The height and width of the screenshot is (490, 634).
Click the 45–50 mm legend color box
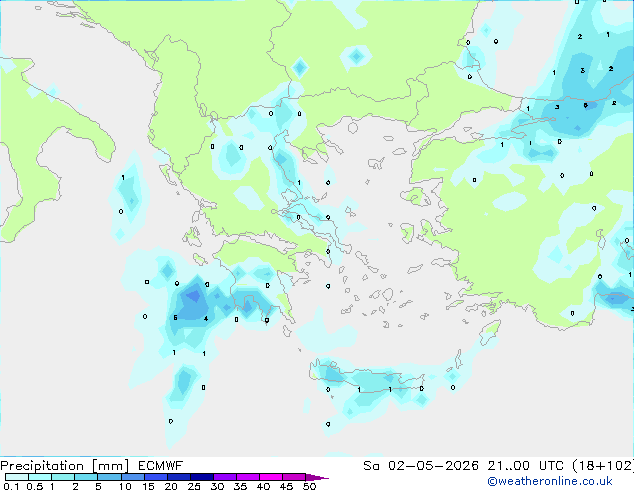click(x=294, y=477)
